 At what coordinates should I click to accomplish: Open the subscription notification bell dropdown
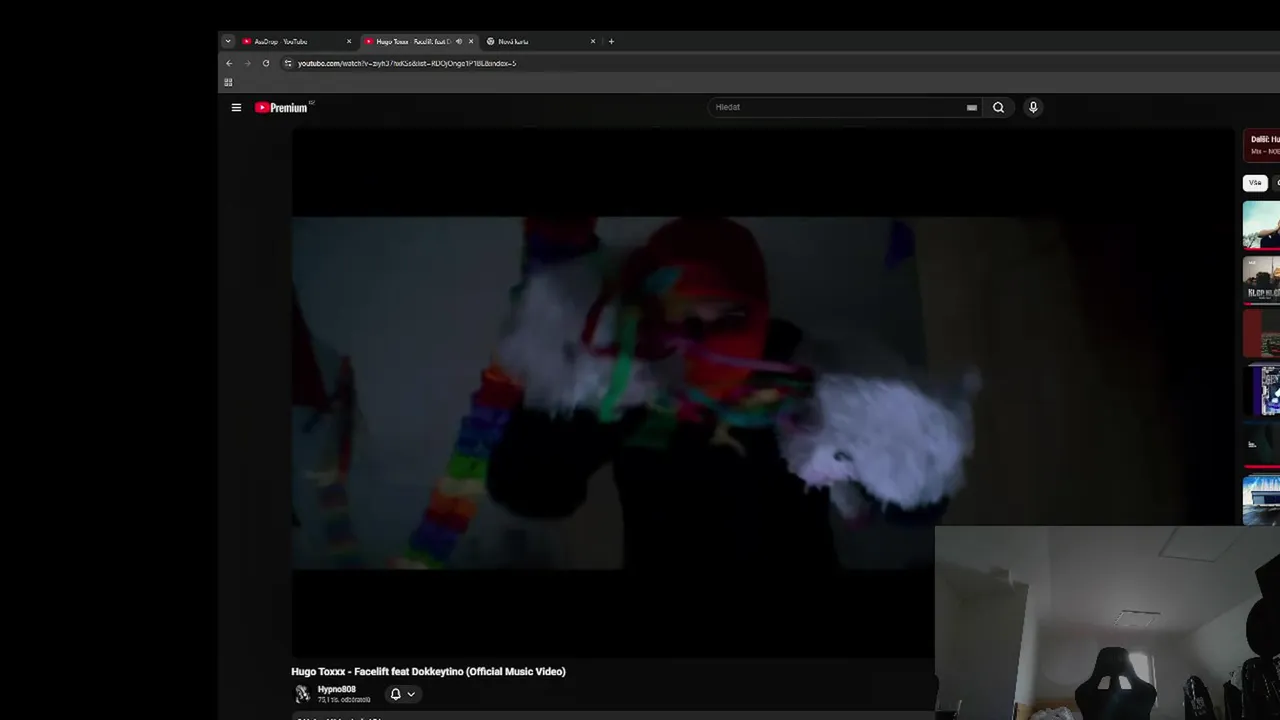402,694
